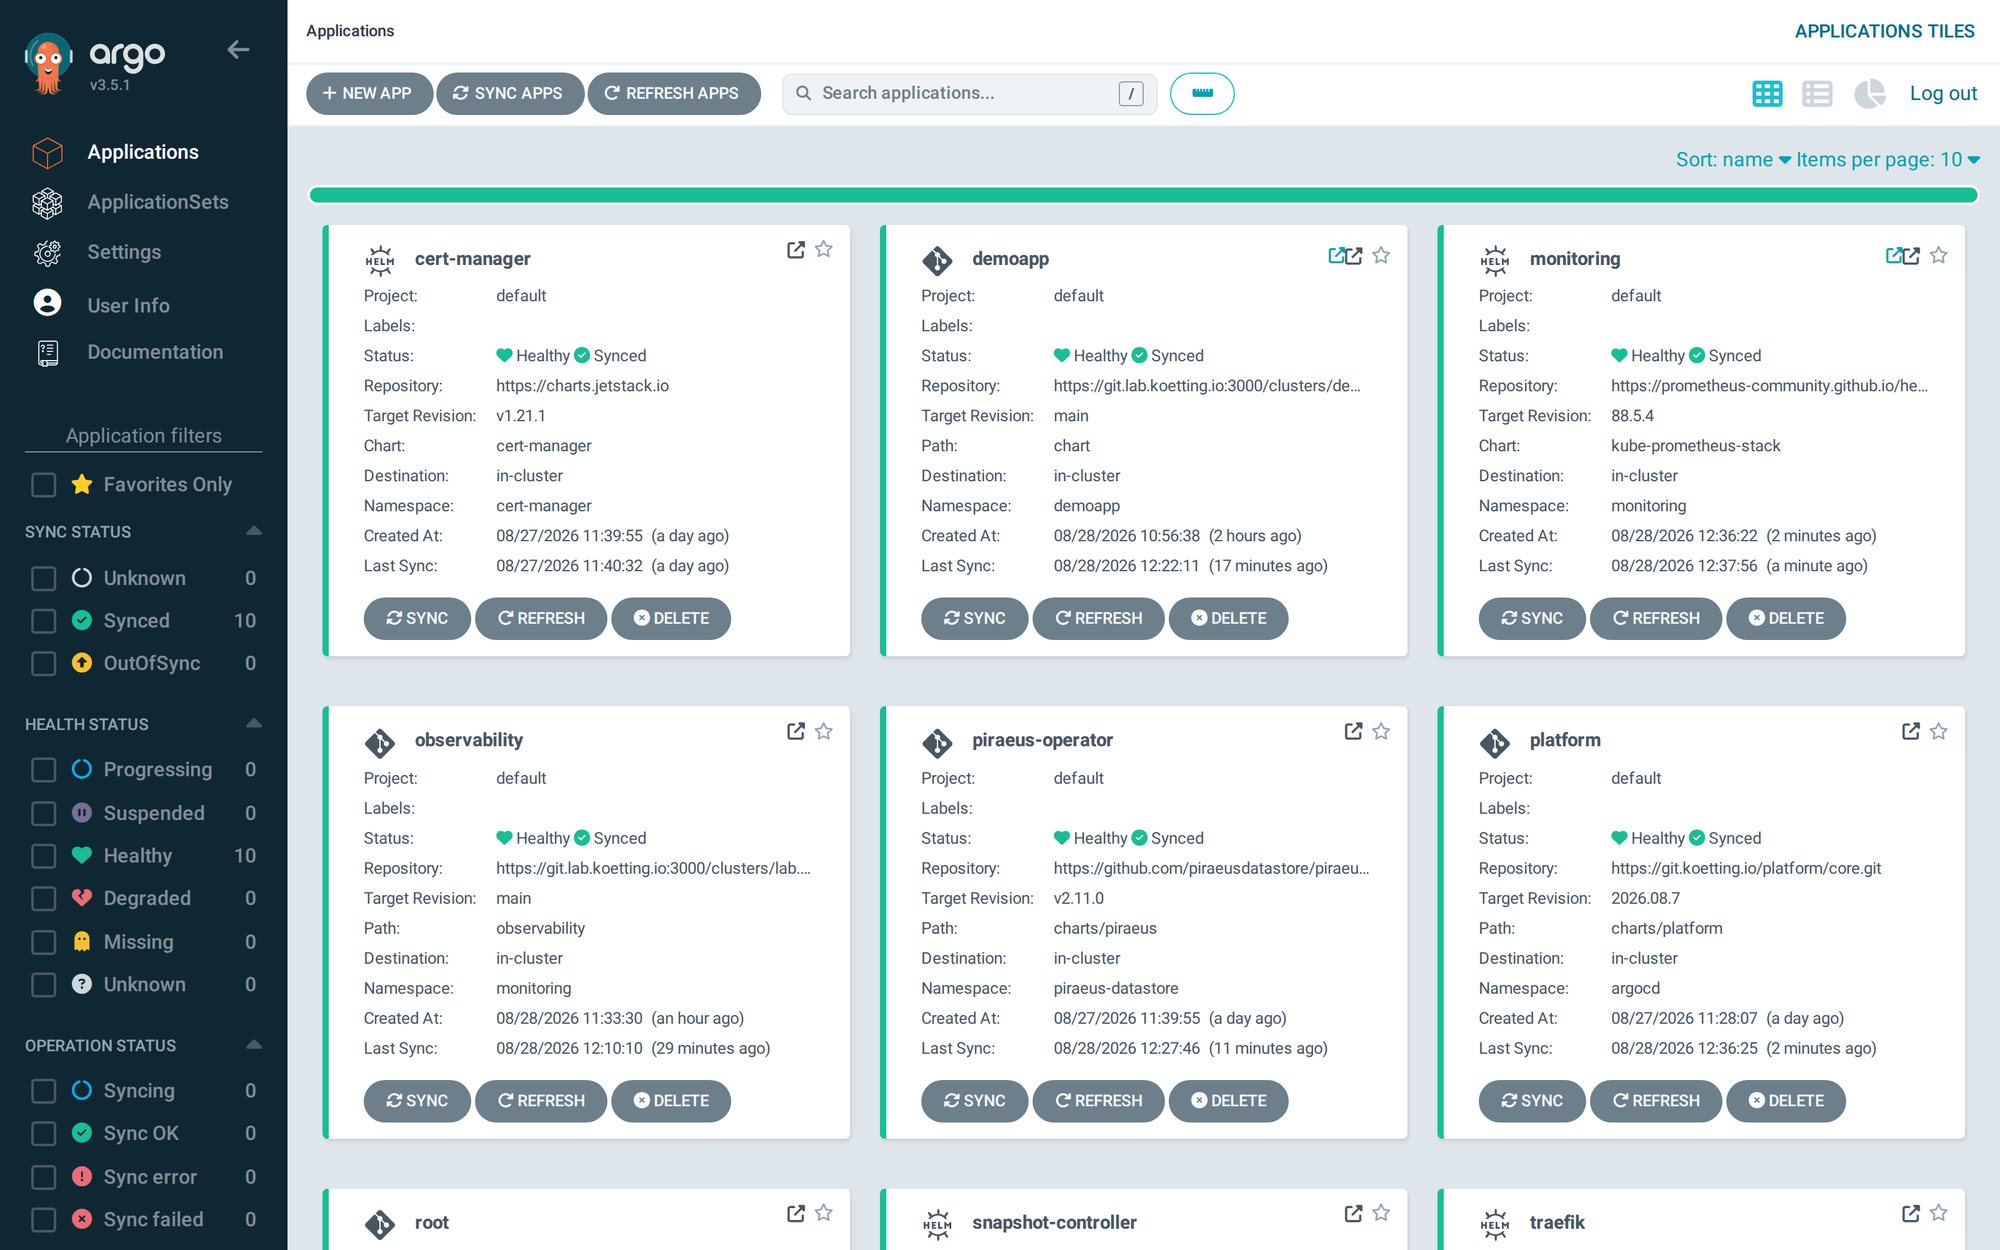Star the root application
Viewport: 2000px width, 1250px height.
pos(824,1213)
